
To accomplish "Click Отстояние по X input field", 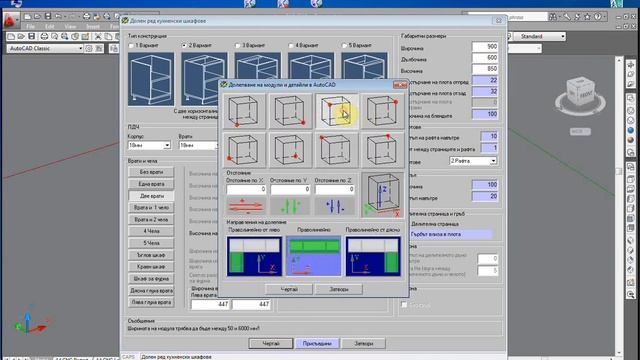I will (x=246, y=189).
